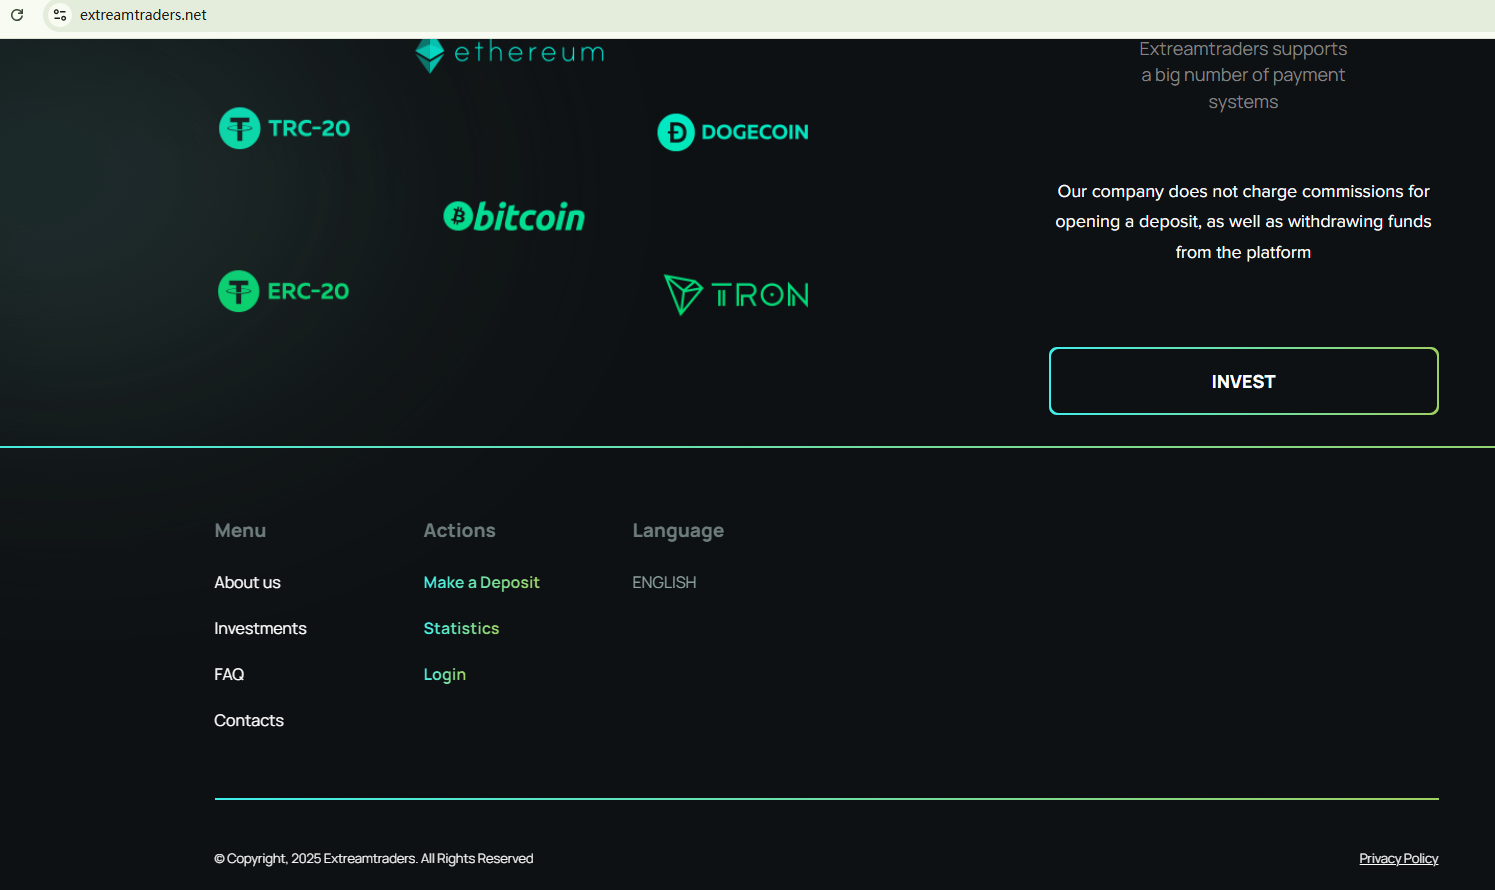Click the 'does not charge commissions' paragraph

[1243, 221]
